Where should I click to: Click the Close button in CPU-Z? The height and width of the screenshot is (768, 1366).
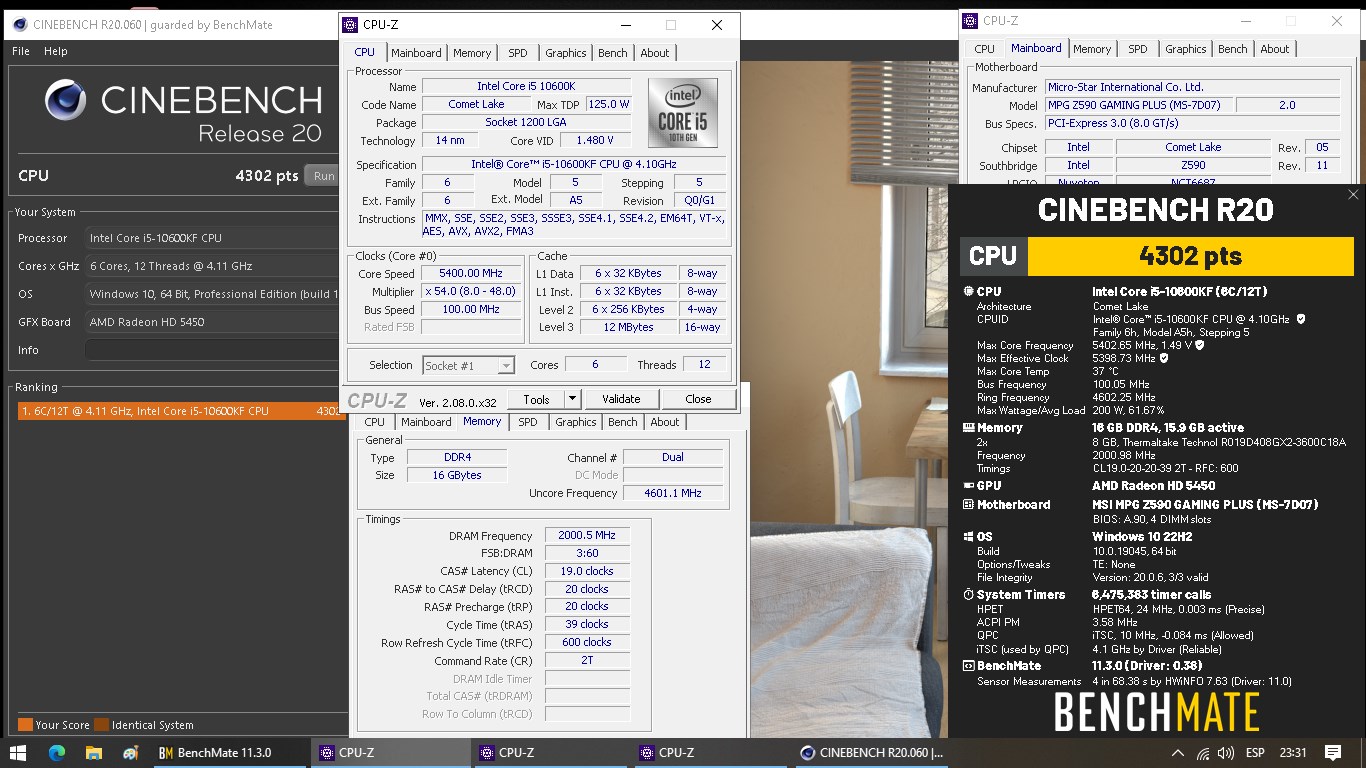click(x=698, y=399)
